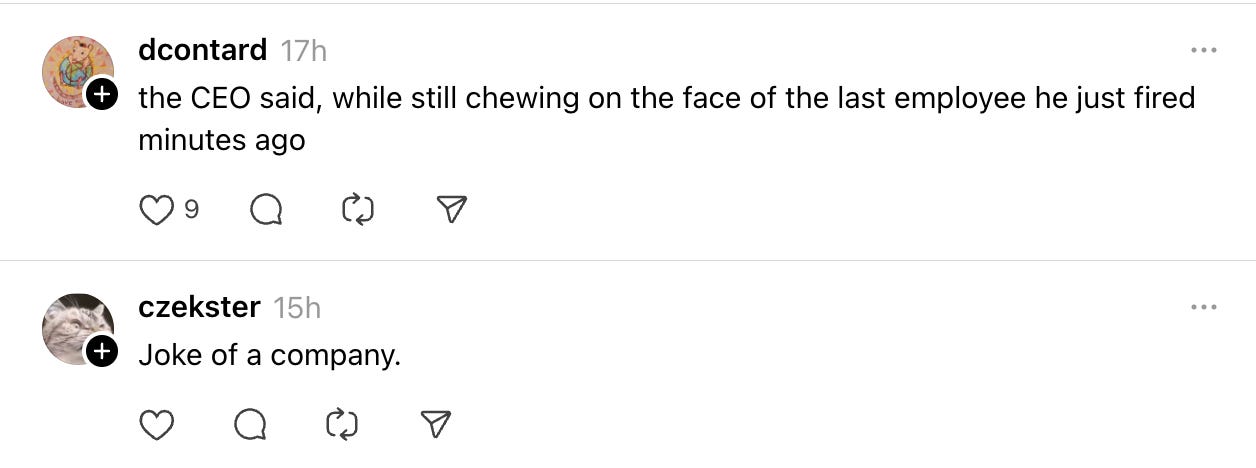Click the 17h timestamp on dcontard's post

(303, 50)
